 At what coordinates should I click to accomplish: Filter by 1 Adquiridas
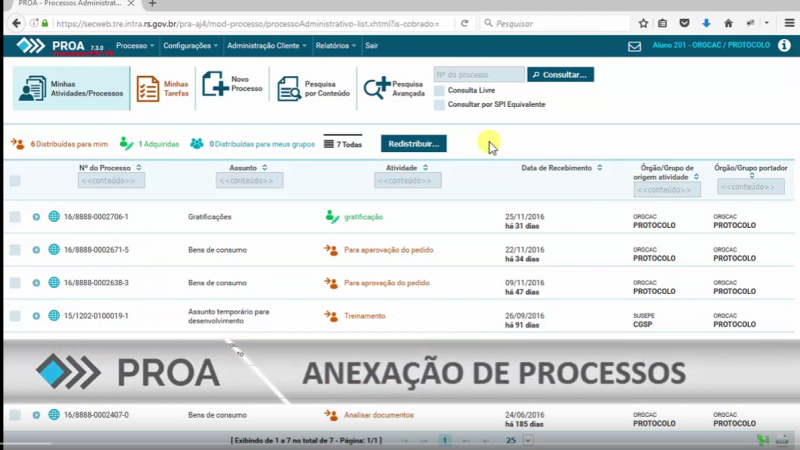149,144
